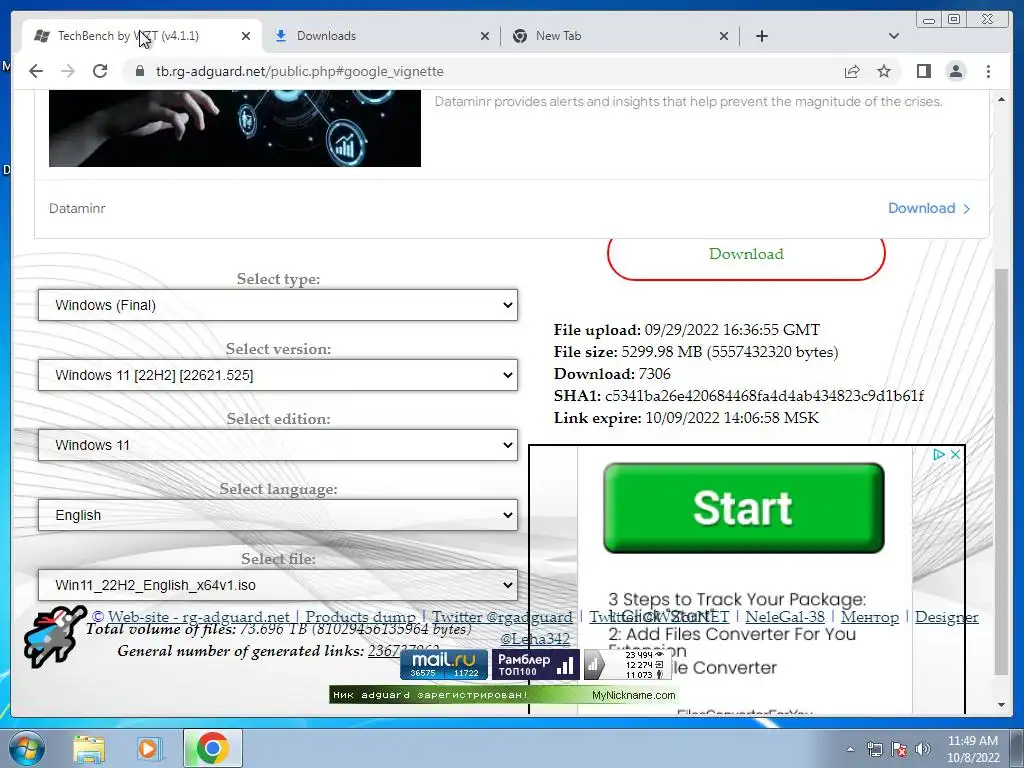The height and width of the screenshot is (768, 1024).
Task: Click the browser forward arrow
Action: pos(68,71)
